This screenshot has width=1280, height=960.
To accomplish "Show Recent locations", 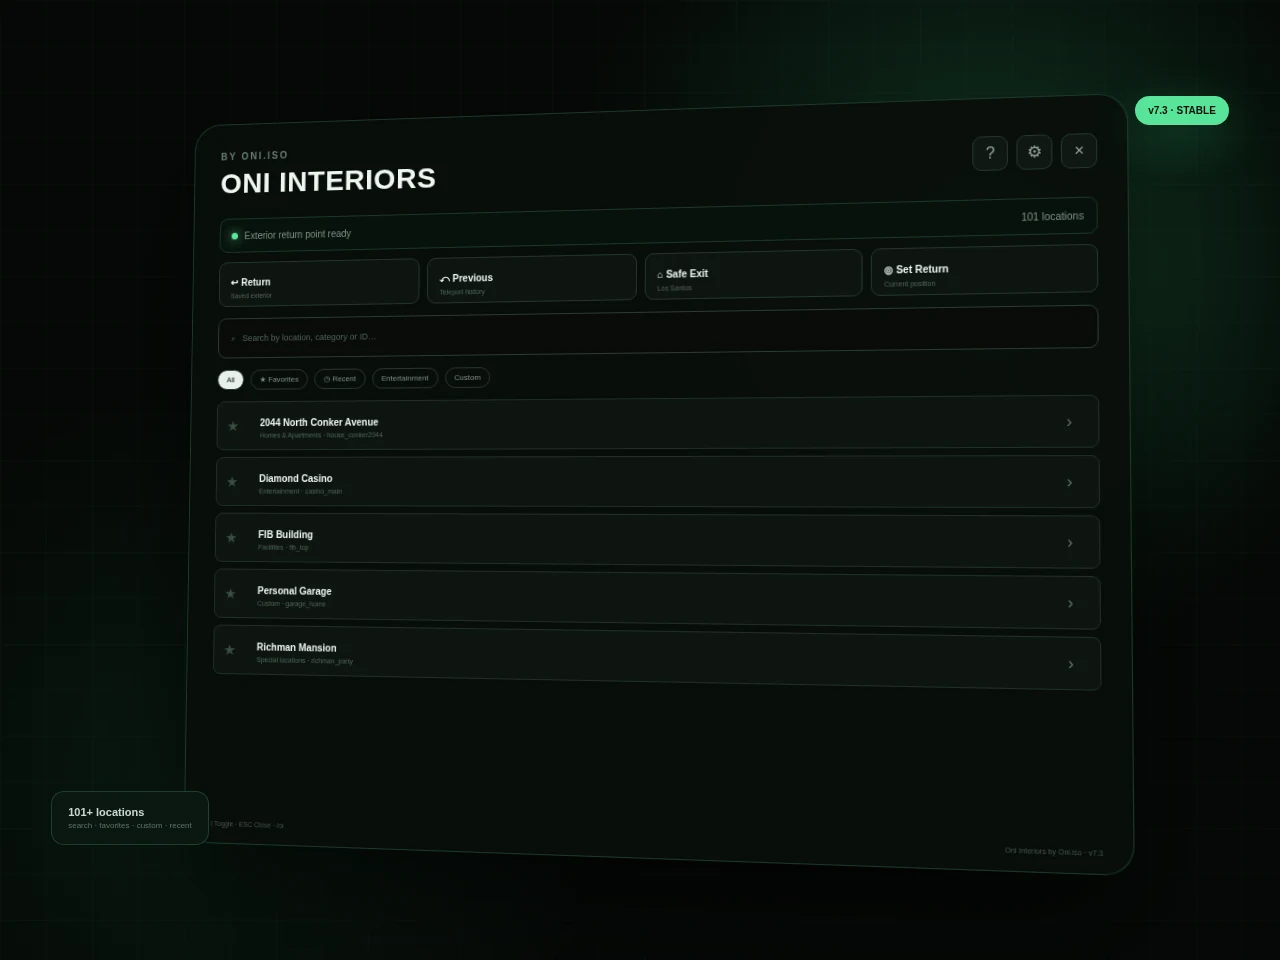I will 340,379.
